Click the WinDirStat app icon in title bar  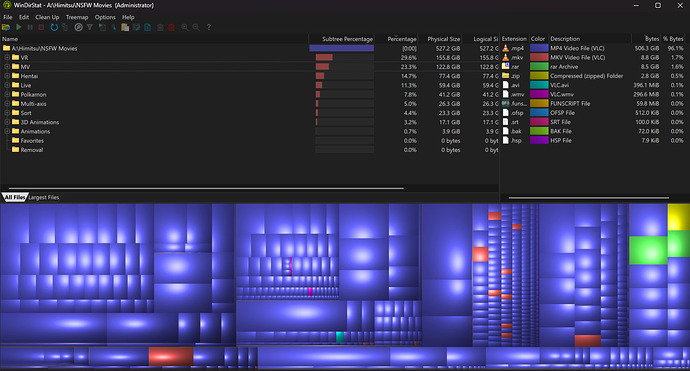pyautogui.click(x=7, y=5)
